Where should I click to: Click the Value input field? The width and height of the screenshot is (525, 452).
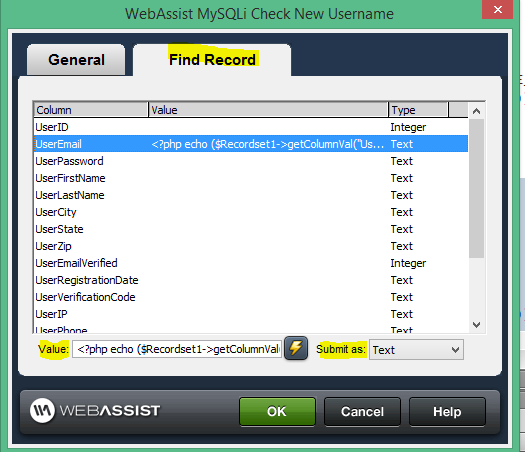click(x=177, y=349)
